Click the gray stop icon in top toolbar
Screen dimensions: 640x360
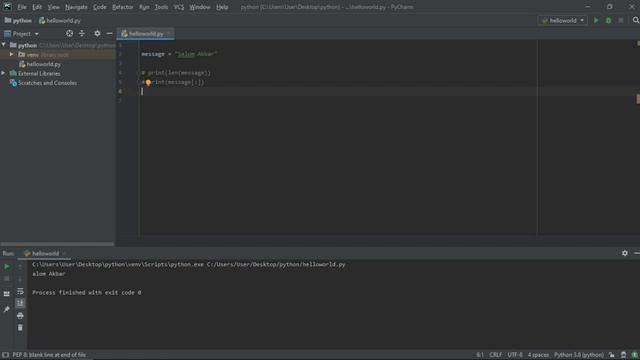[621, 20]
